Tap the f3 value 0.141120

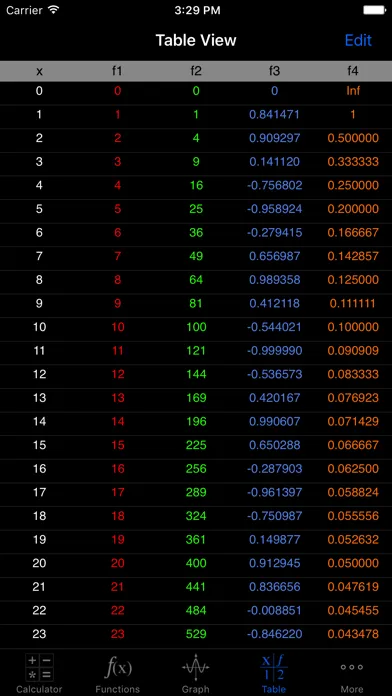274,162
